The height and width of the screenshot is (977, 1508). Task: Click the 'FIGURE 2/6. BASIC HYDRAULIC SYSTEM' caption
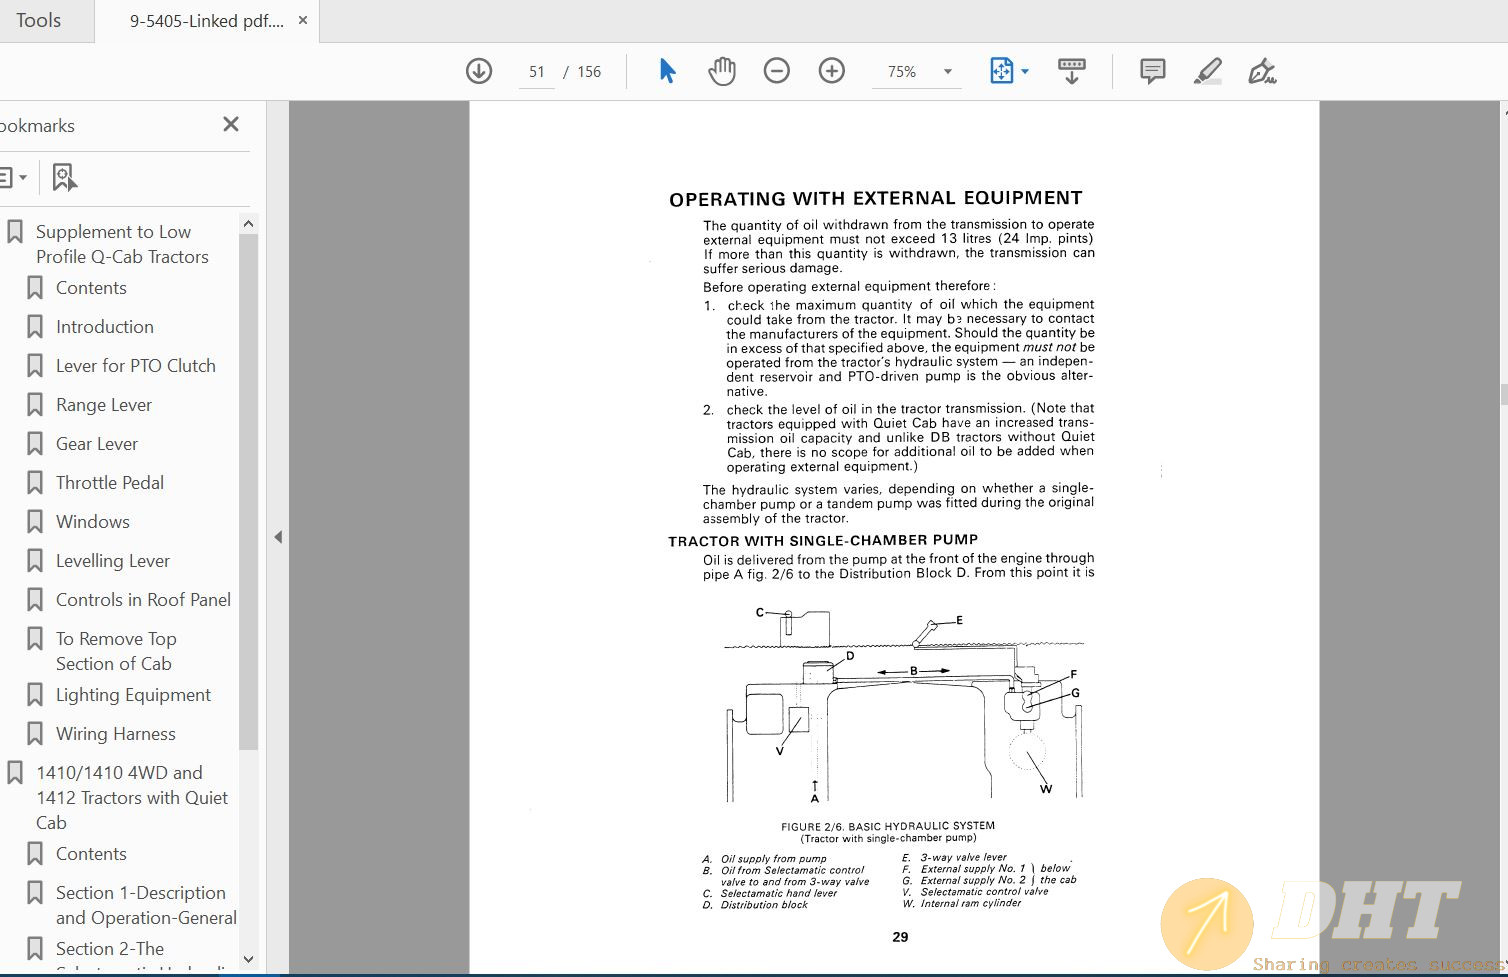click(x=888, y=826)
